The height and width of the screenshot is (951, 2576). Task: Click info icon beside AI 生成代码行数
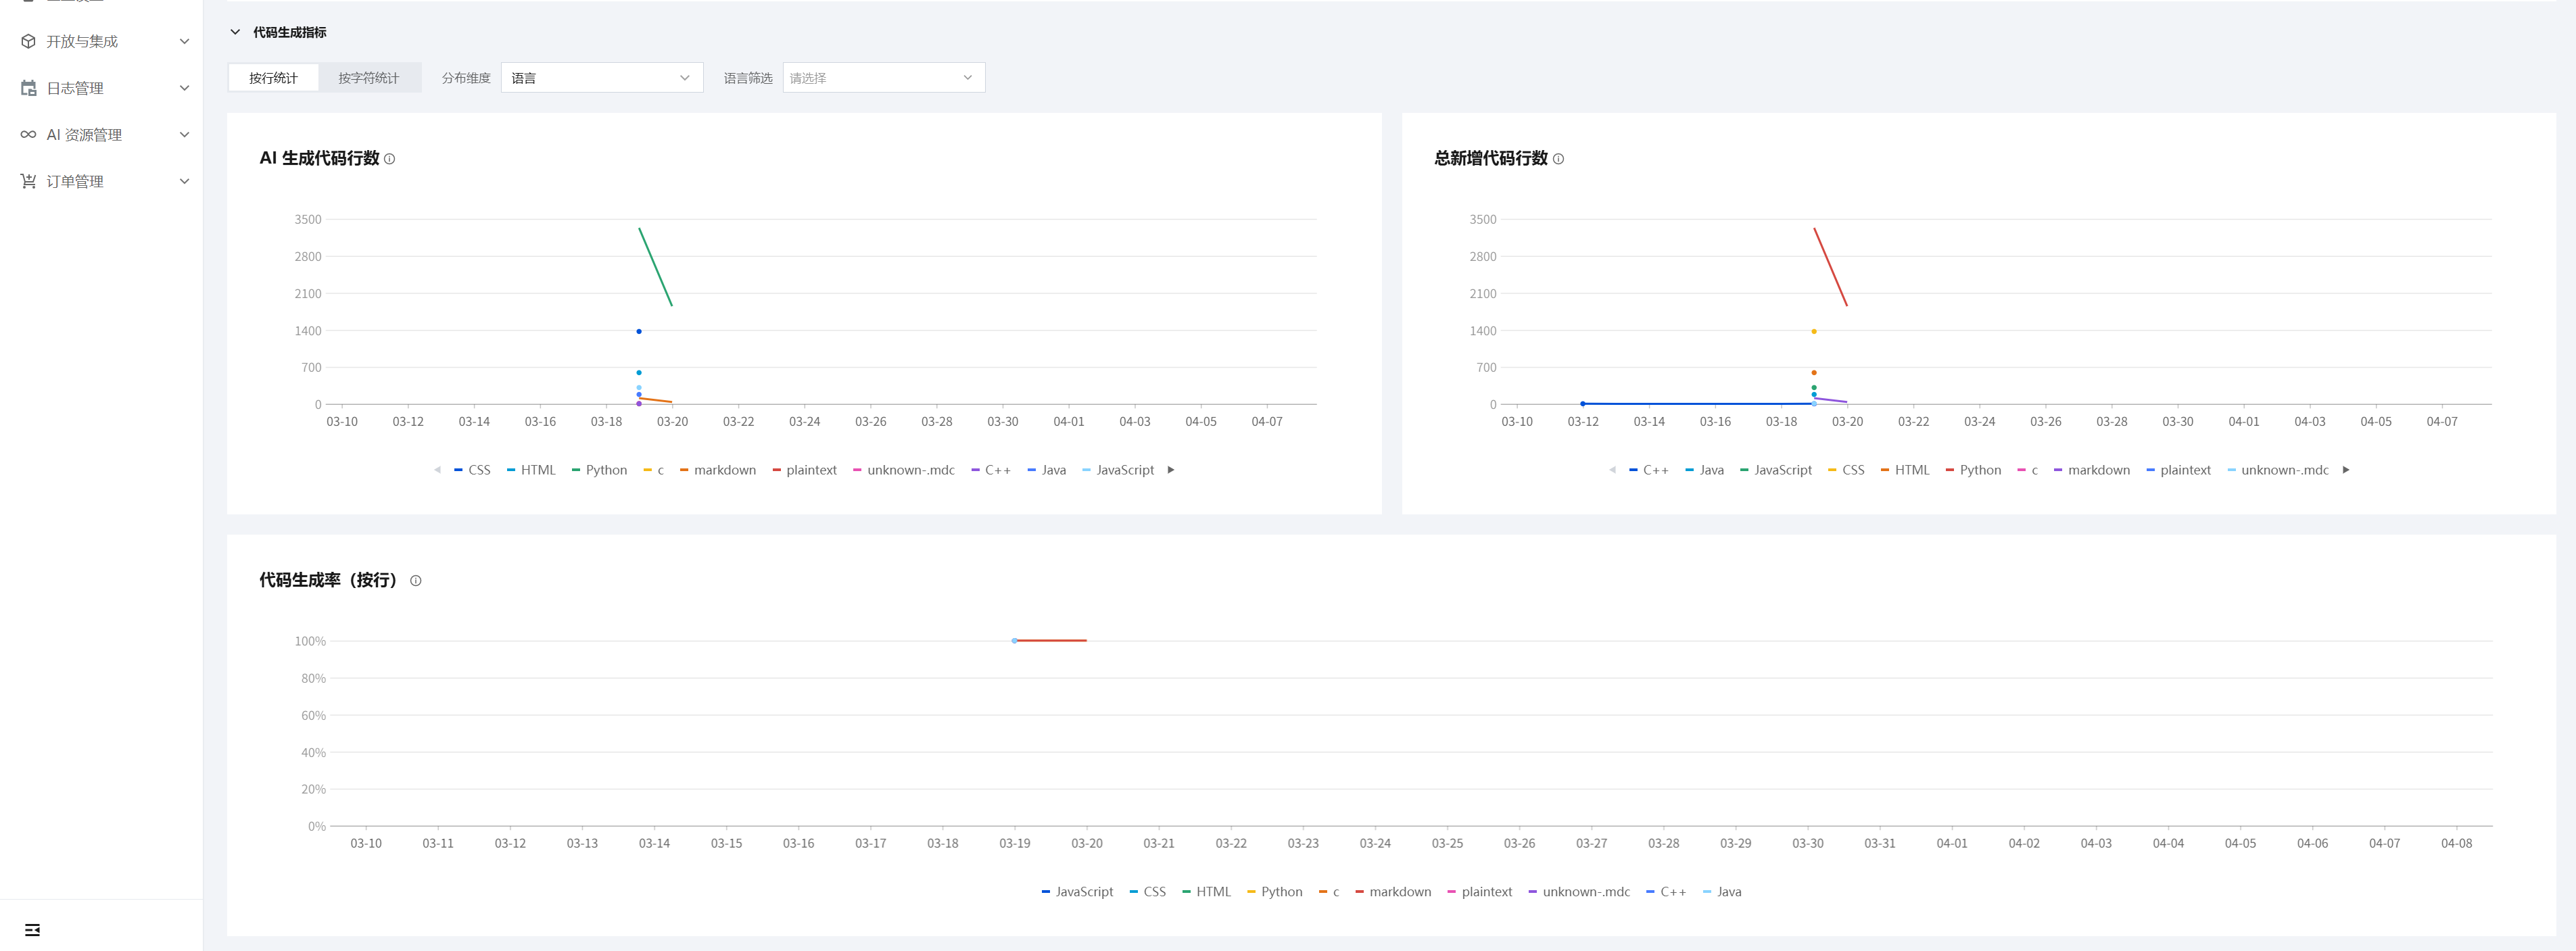390,159
